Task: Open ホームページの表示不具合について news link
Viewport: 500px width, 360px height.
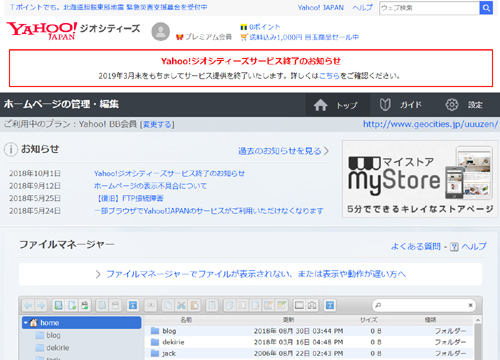Action: 150,186
